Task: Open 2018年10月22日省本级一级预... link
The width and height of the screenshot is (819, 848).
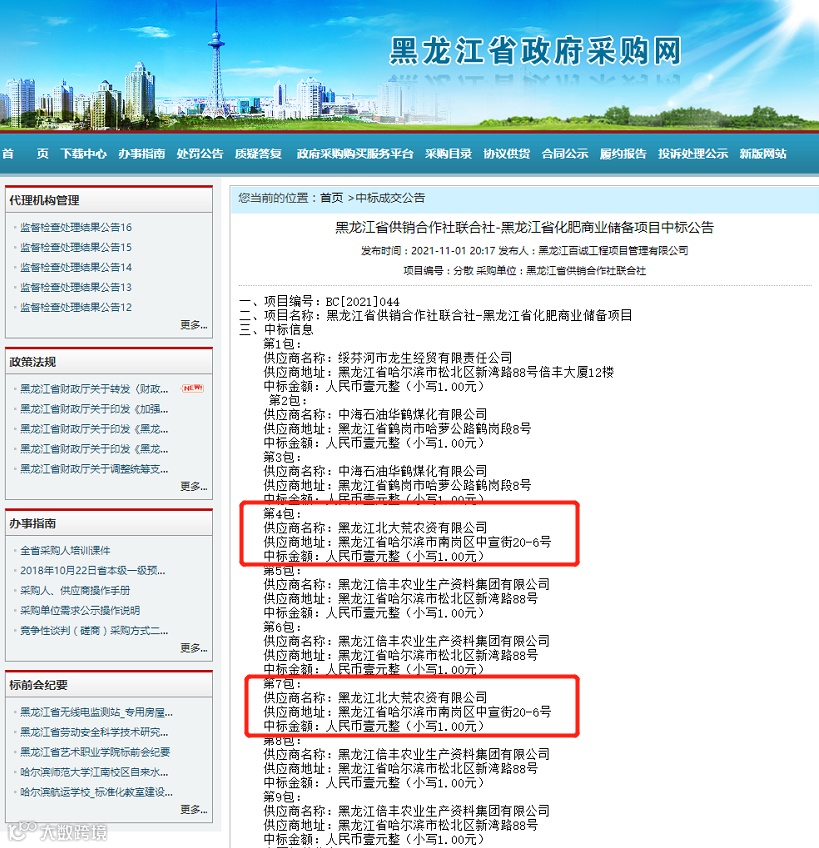Action: coord(93,571)
